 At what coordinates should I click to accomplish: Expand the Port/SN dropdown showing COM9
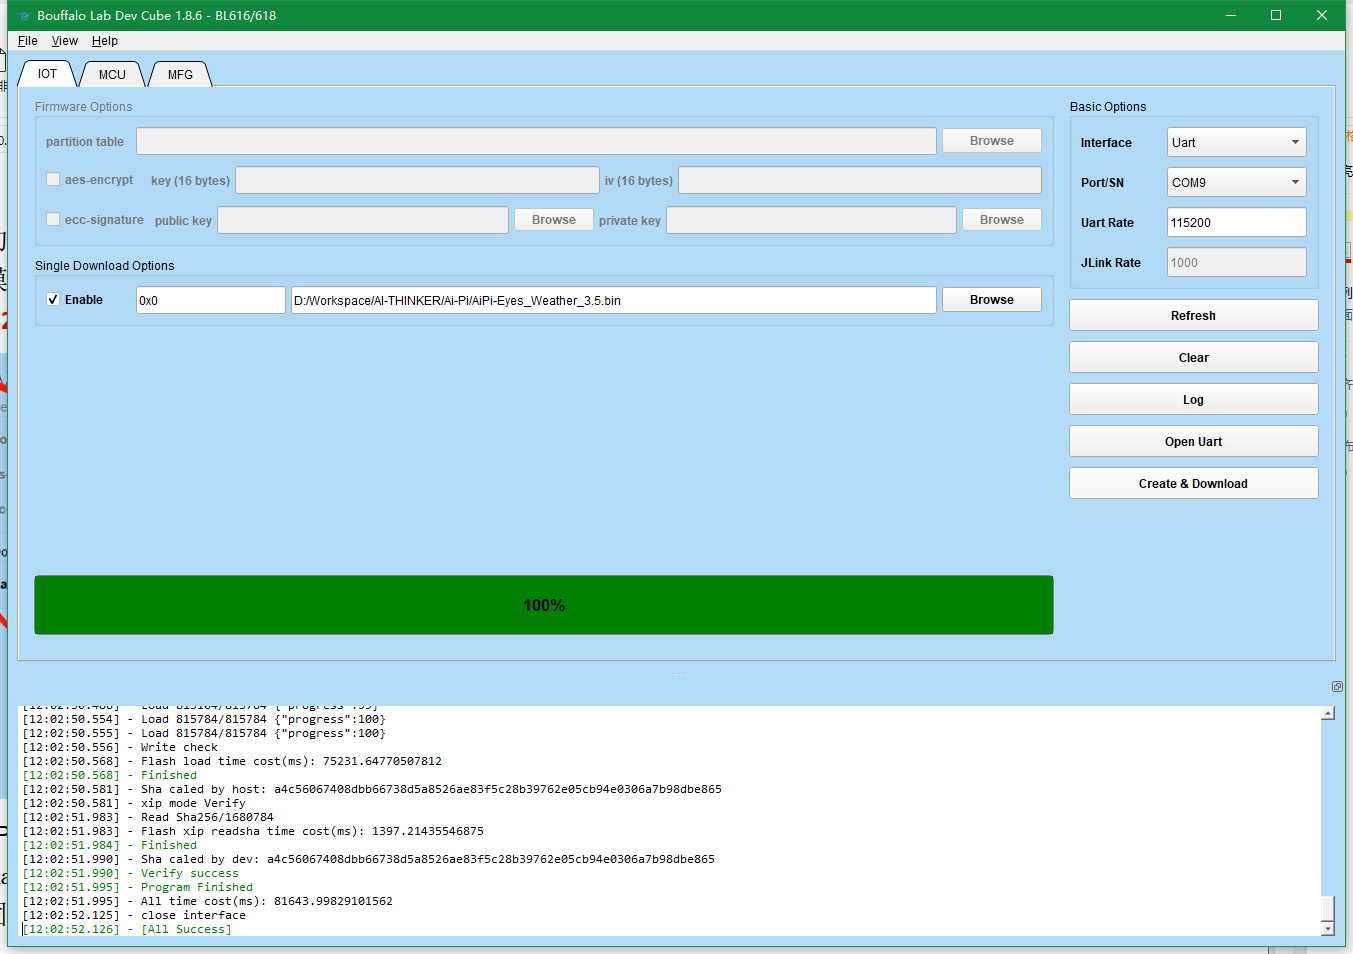coord(1237,182)
